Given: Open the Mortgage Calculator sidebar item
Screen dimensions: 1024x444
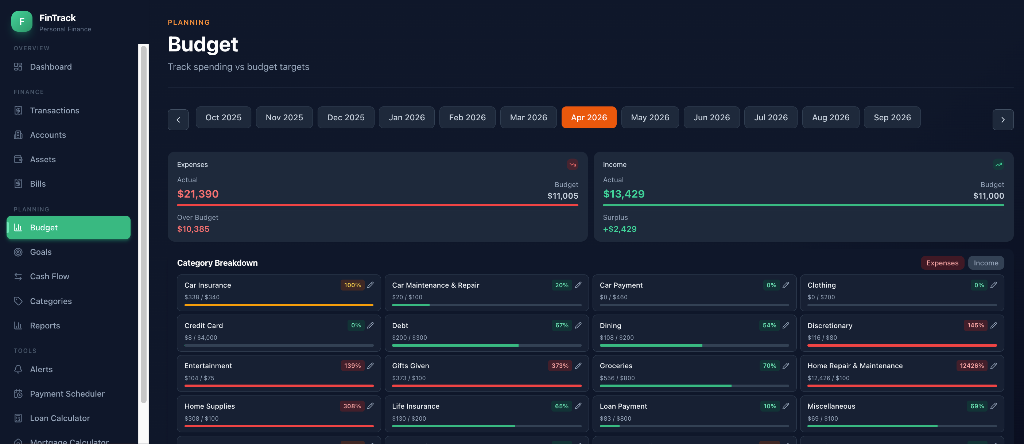Looking at the screenshot, I should pos(69,442).
